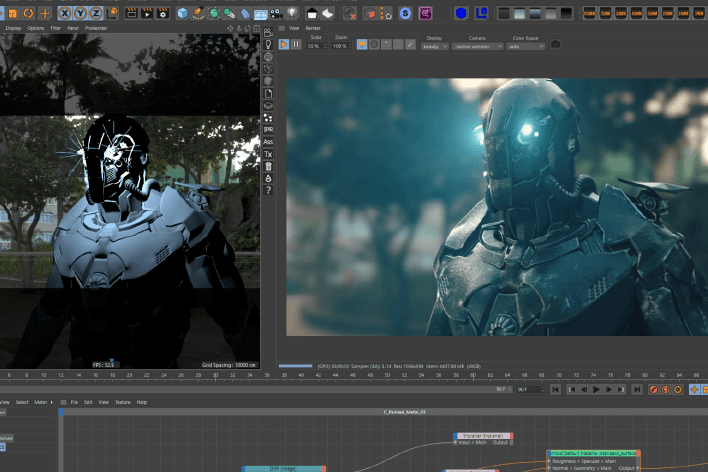Screen dimensions: 708x472
Task: Open the blue Deformer object icon
Action: pos(245,14)
